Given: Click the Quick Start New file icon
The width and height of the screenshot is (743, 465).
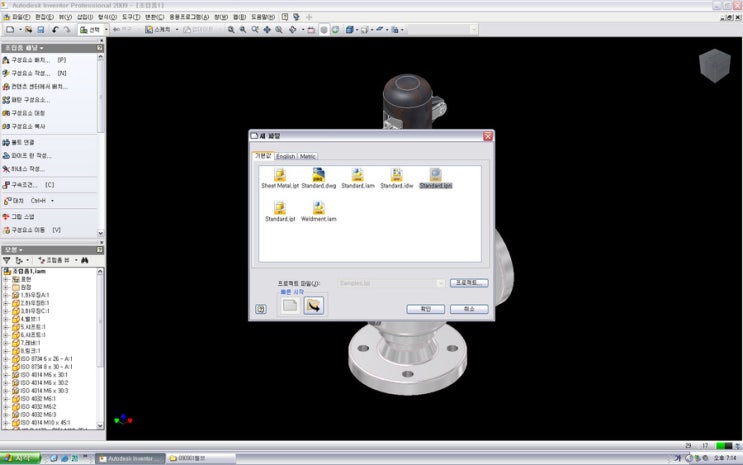Looking at the screenshot, I should click(290, 306).
